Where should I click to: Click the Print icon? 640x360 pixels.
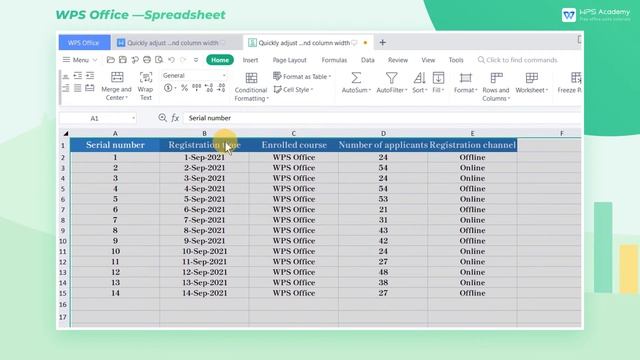pyautogui.click(x=147, y=60)
